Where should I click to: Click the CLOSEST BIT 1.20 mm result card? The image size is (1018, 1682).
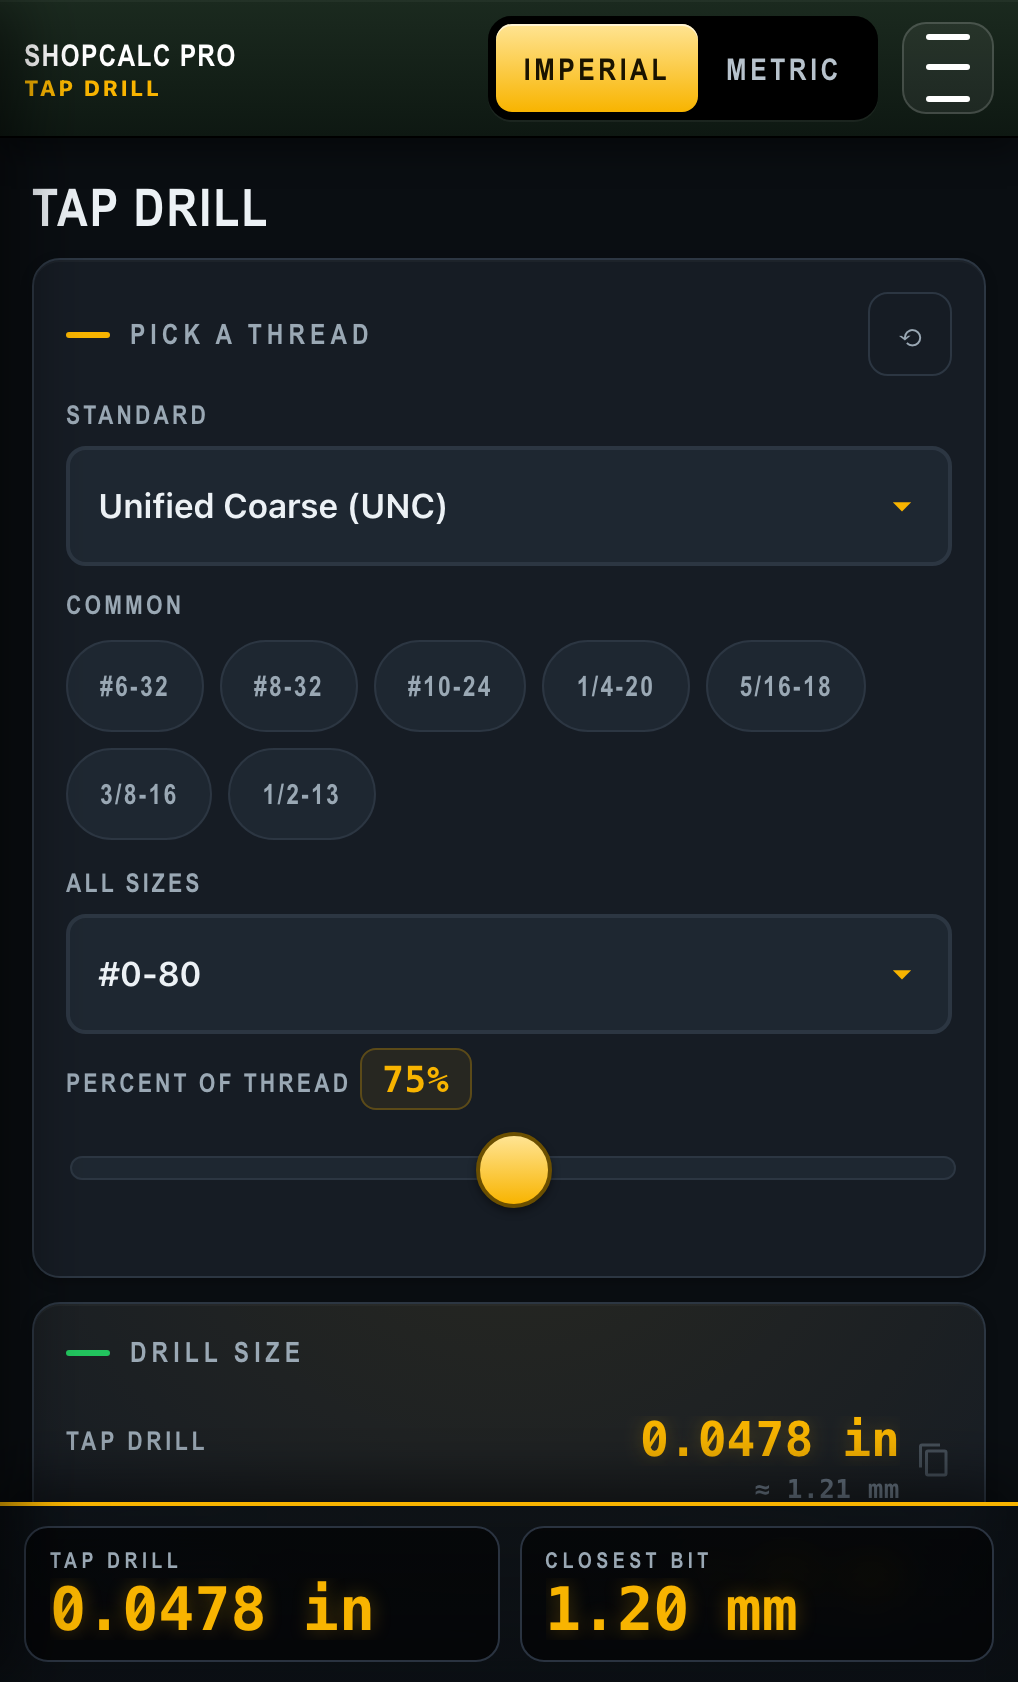pos(756,1594)
